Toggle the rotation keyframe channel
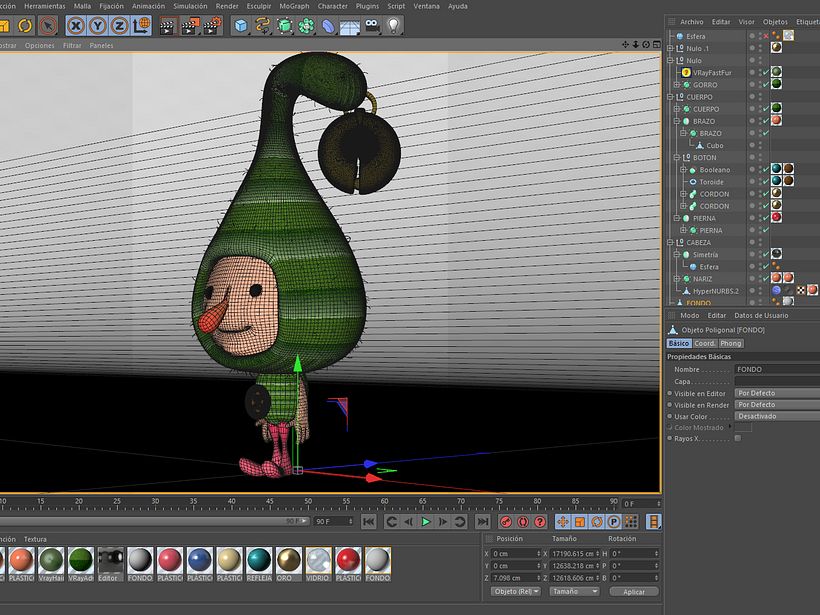This screenshot has height=615, width=820. tap(597, 521)
